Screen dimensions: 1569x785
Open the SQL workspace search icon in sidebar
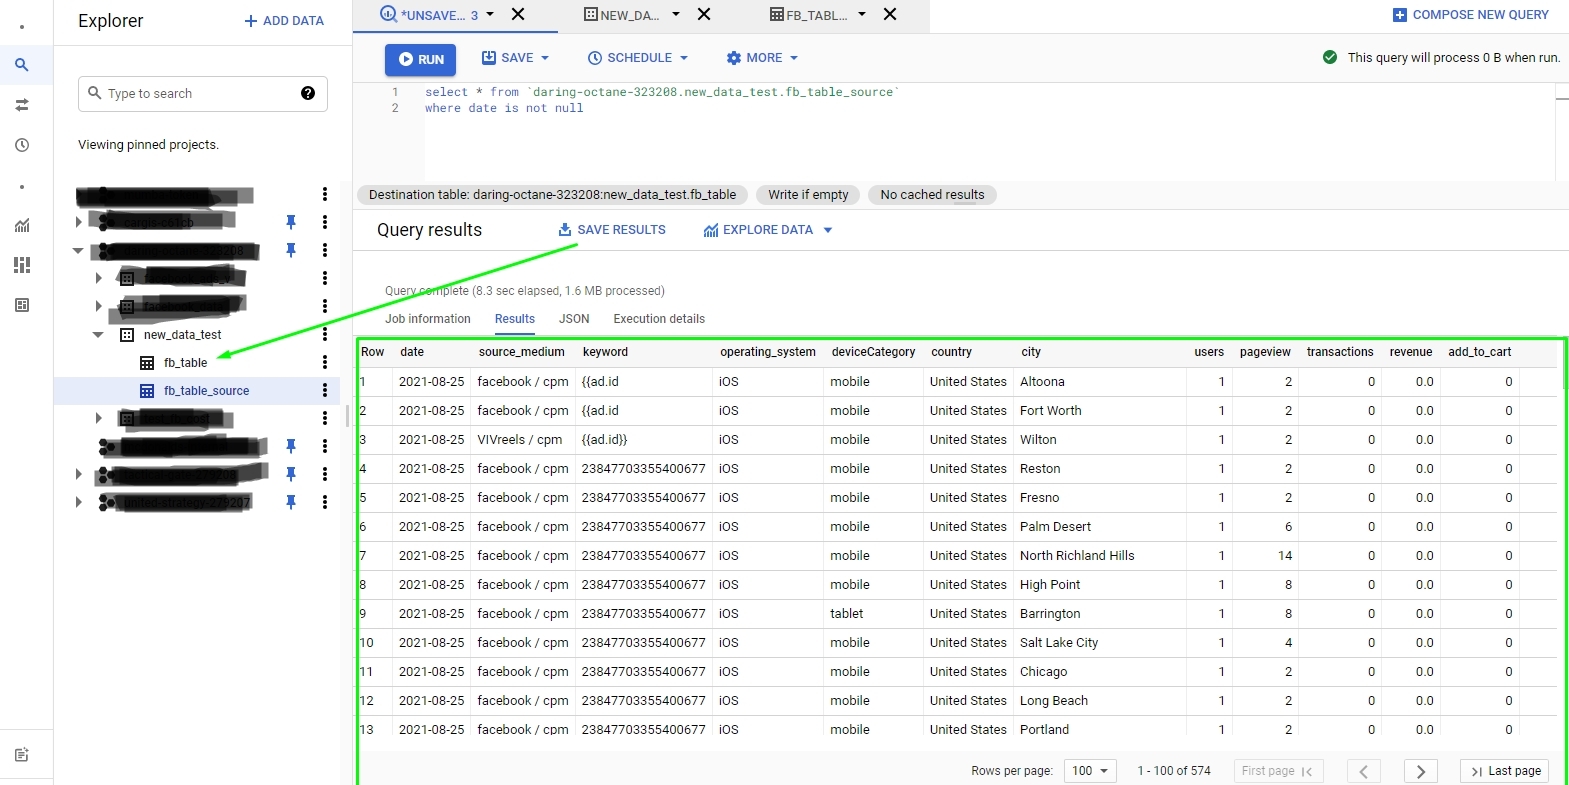coord(21,65)
